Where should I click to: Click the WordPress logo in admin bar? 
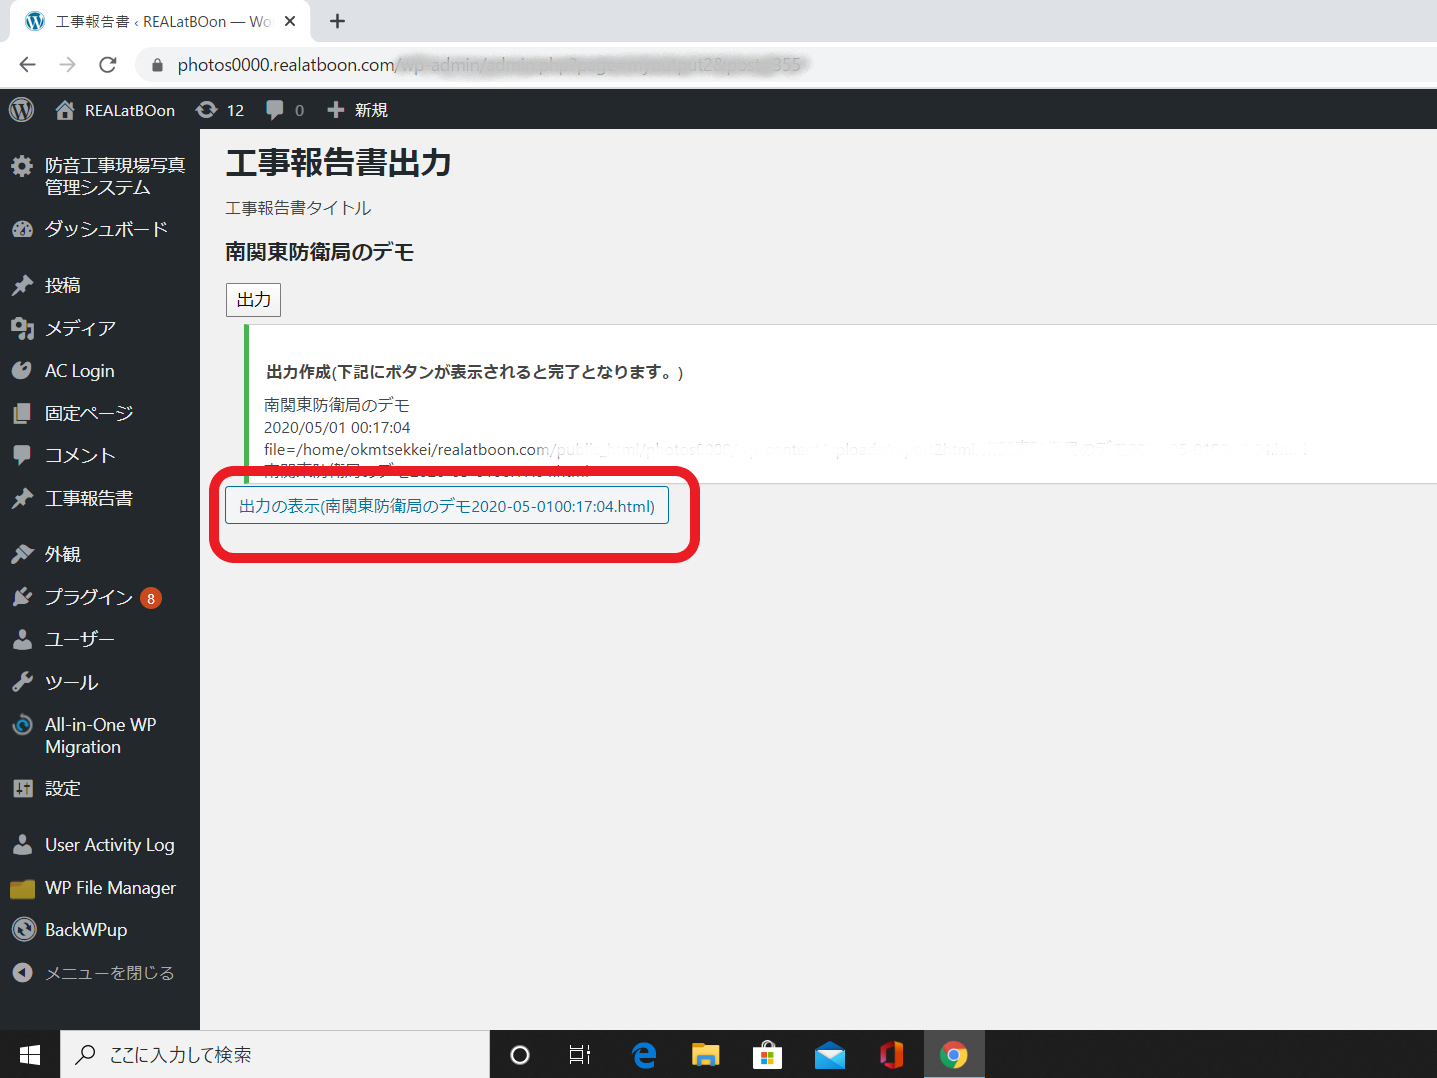pos(21,110)
